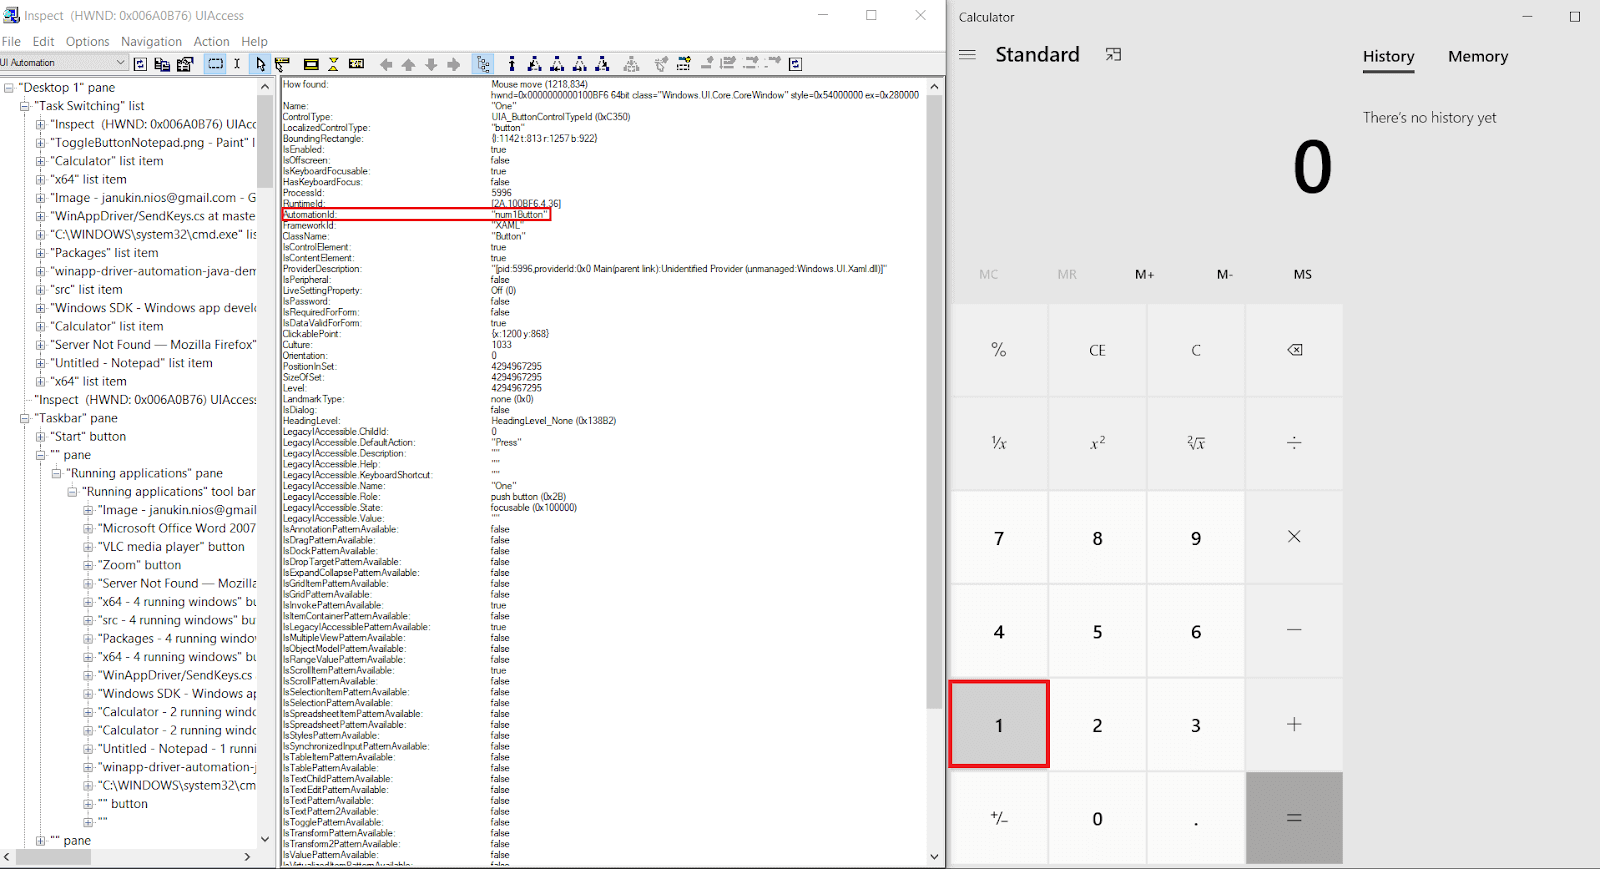The image size is (1600, 869).
Task: Click the copy properties icon in Inspect toolbar
Action: click(162, 64)
